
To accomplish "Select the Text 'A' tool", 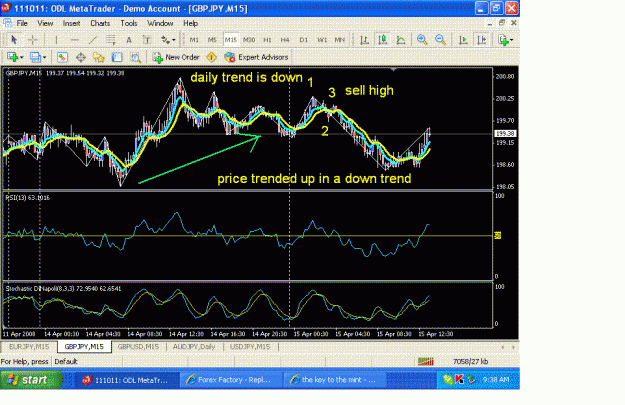I will [129, 40].
